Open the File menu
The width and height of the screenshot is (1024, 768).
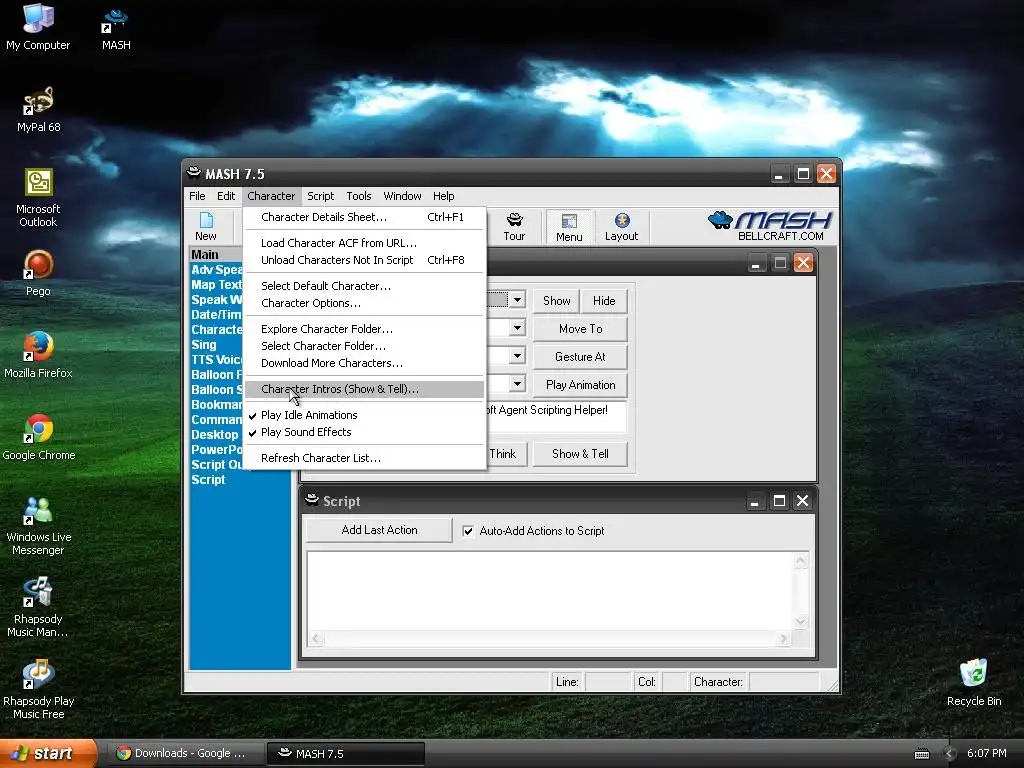(x=197, y=196)
